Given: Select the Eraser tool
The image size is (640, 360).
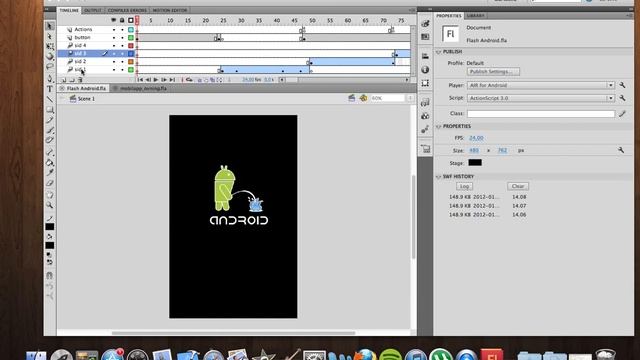Looking at the screenshot, I should point(50,183).
